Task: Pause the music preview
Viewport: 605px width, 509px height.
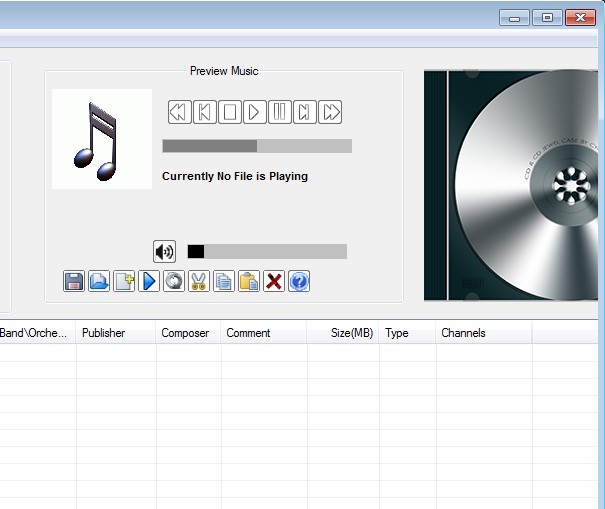Action: pos(280,111)
